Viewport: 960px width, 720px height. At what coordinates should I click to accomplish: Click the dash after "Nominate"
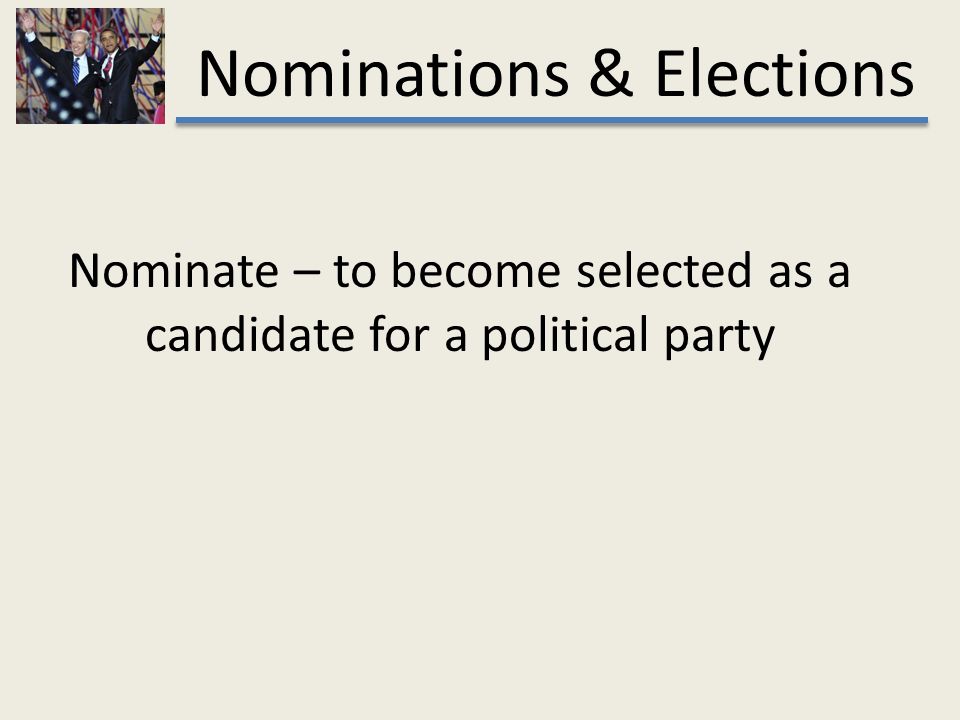[306, 273]
